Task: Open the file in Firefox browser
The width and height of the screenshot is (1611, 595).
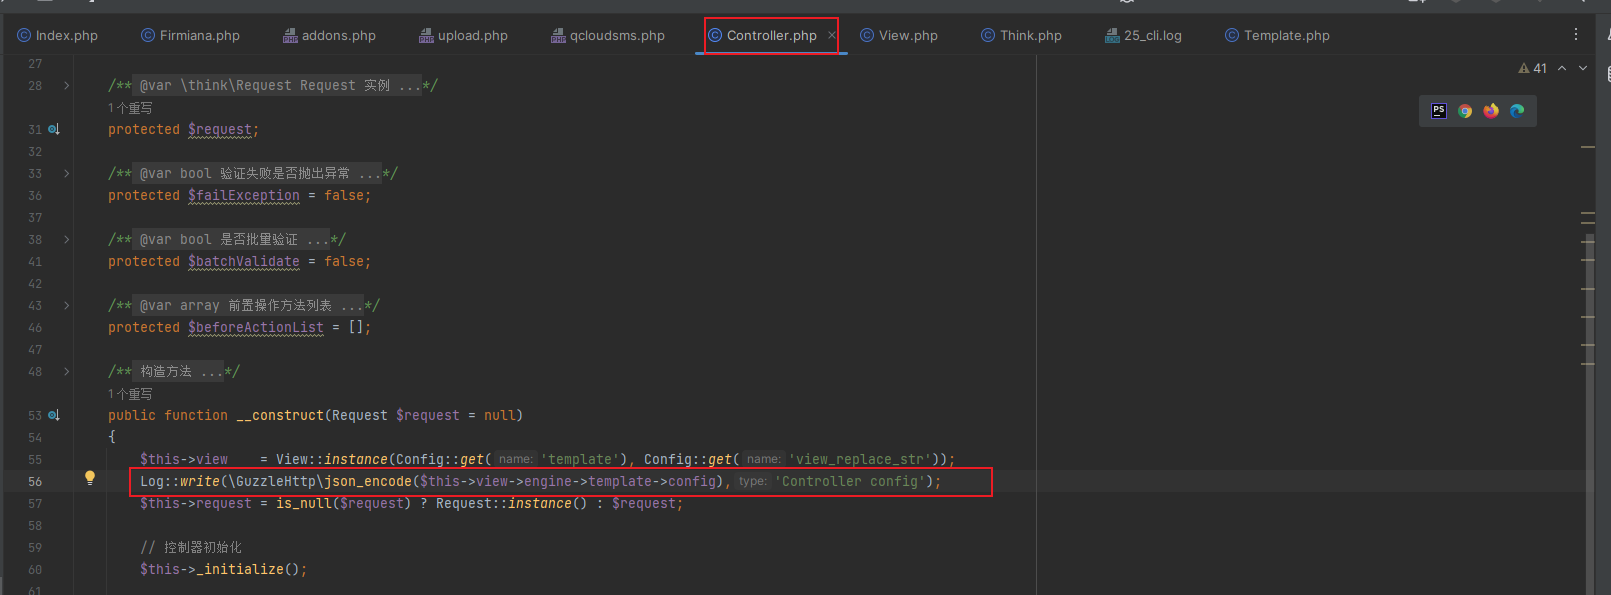Action: tap(1491, 111)
